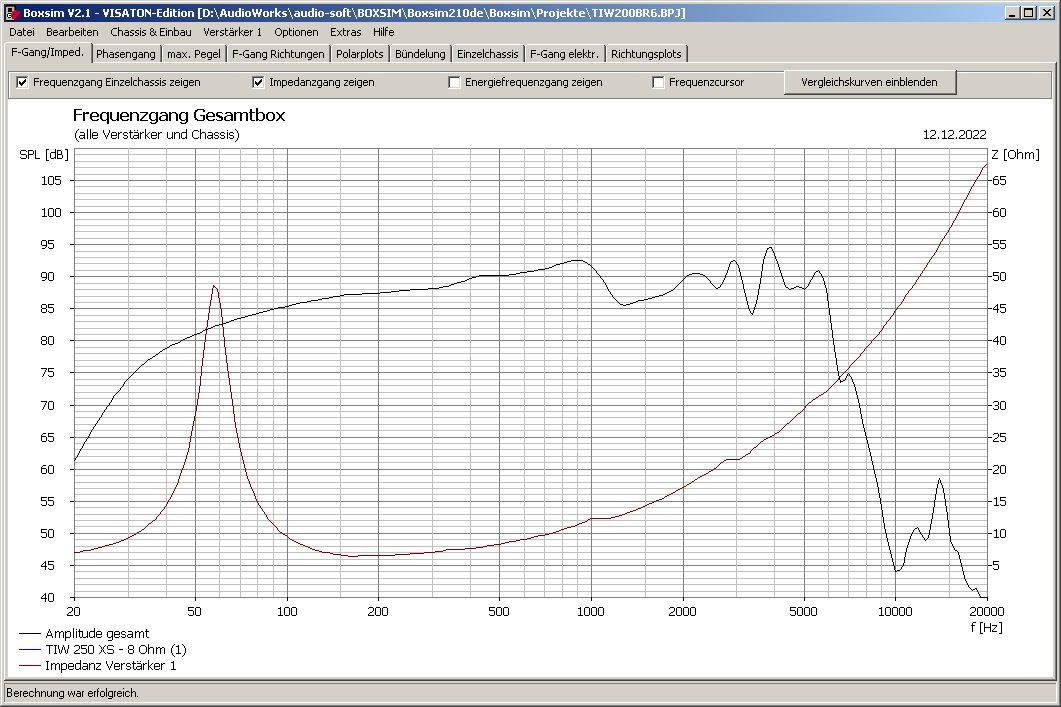Turn on the Frequenzcursor checkbox
The width and height of the screenshot is (1061, 707).
(659, 82)
